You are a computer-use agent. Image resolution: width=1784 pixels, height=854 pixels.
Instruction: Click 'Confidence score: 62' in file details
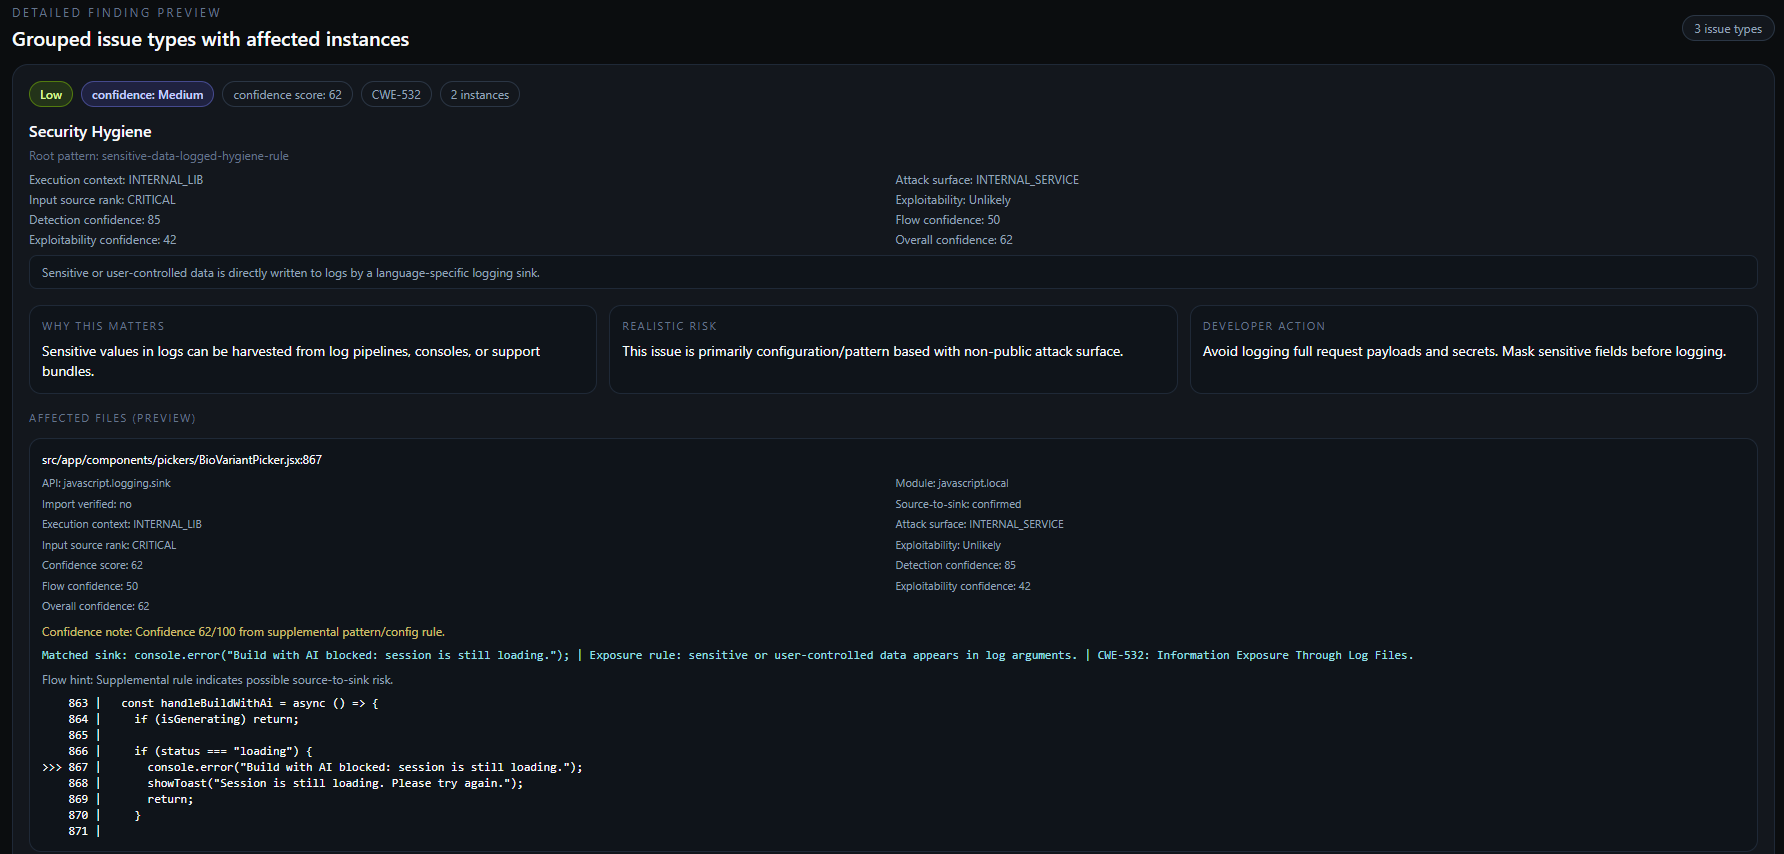click(92, 565)
